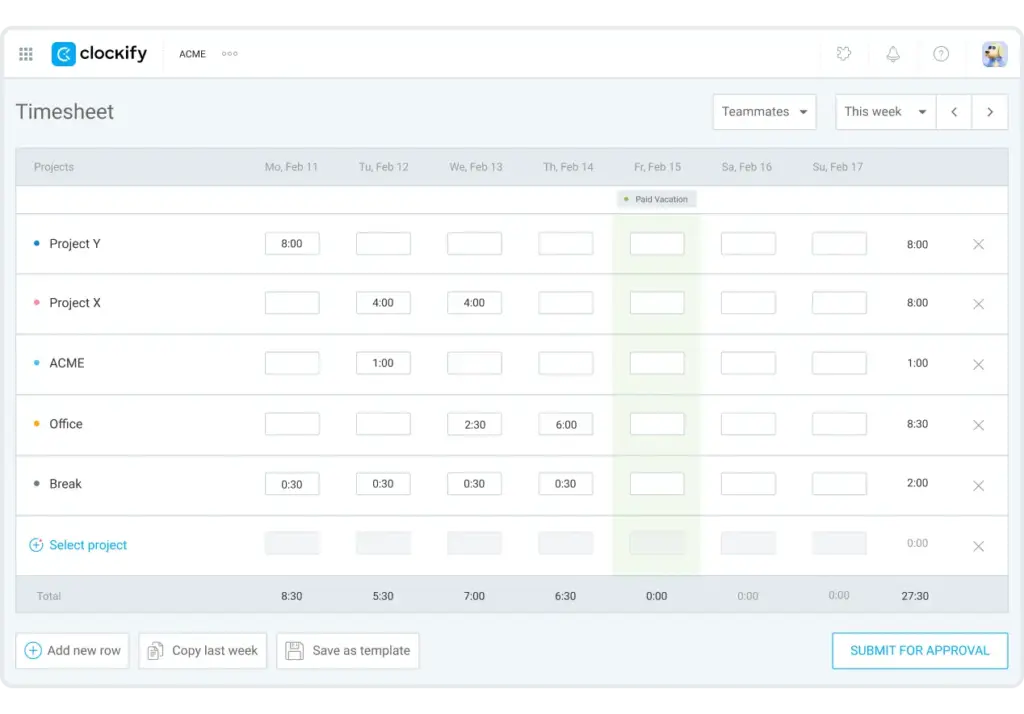The height and width of the screenshot is (714, 1024).
Task: Open the integrations puzzle icon
Action: point(843,54)
